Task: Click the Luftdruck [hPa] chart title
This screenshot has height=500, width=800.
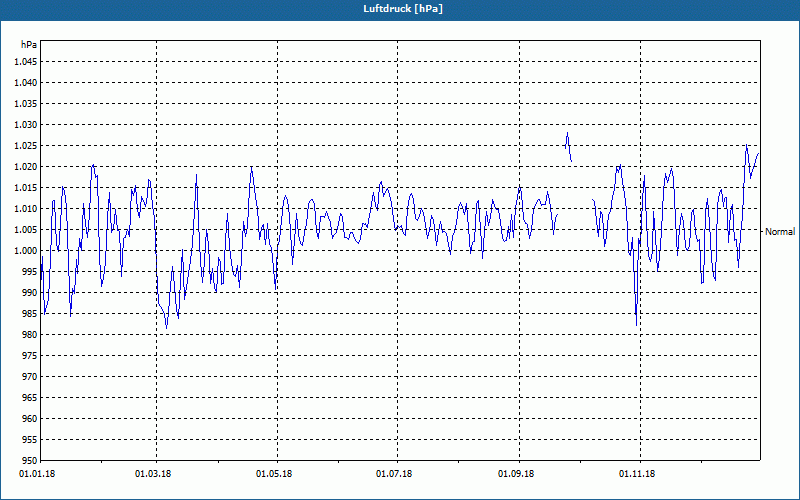Action: tap(403, 9)
